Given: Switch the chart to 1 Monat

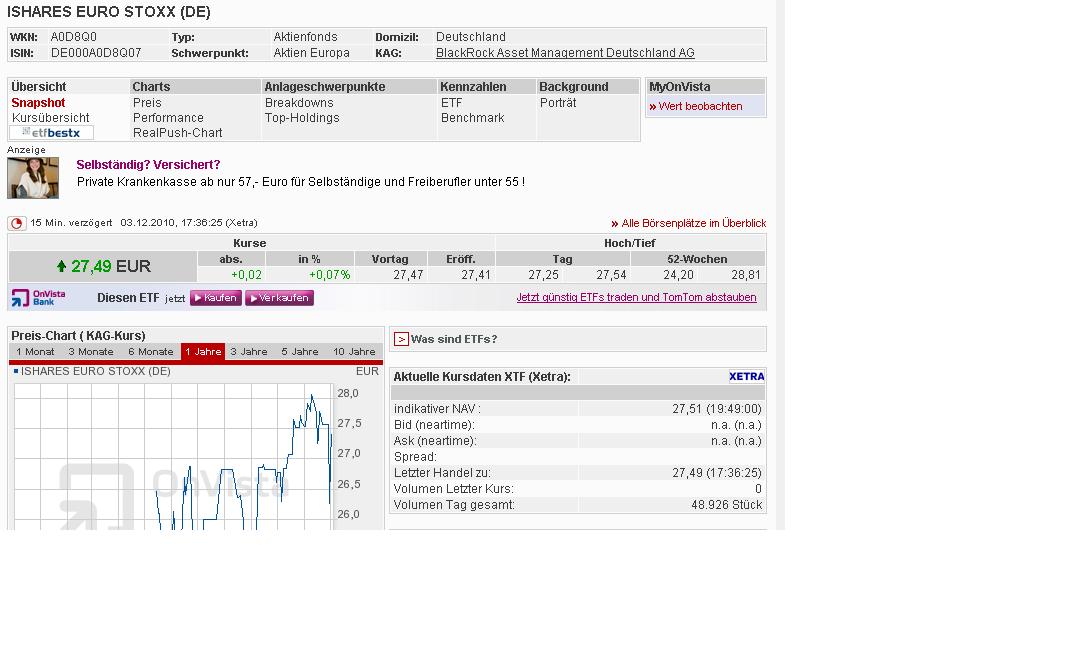Looking at the screenshot, I should click(35, 351).
